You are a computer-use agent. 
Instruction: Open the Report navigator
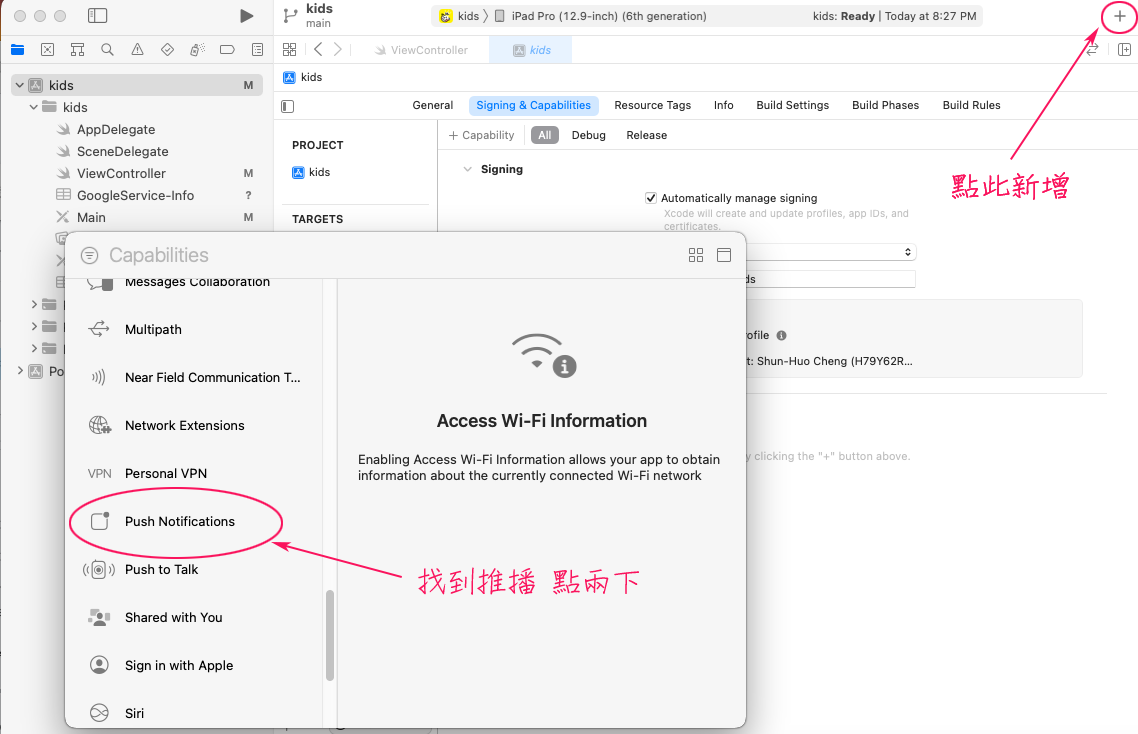pos(258,49)
